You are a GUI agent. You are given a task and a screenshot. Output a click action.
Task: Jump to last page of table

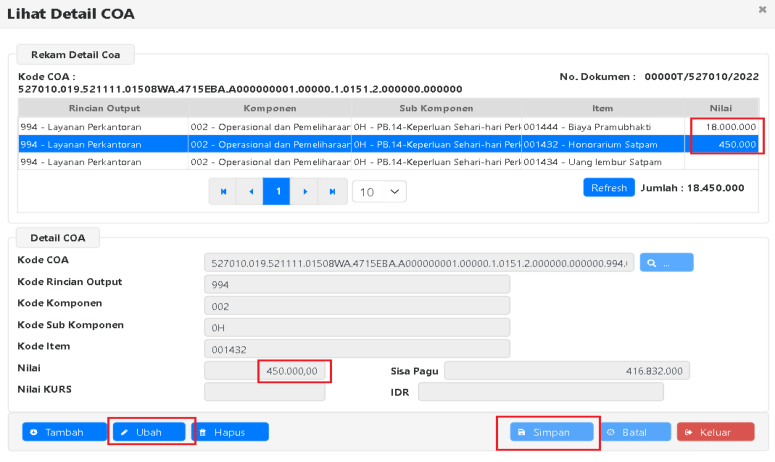(x=331, y=191)
